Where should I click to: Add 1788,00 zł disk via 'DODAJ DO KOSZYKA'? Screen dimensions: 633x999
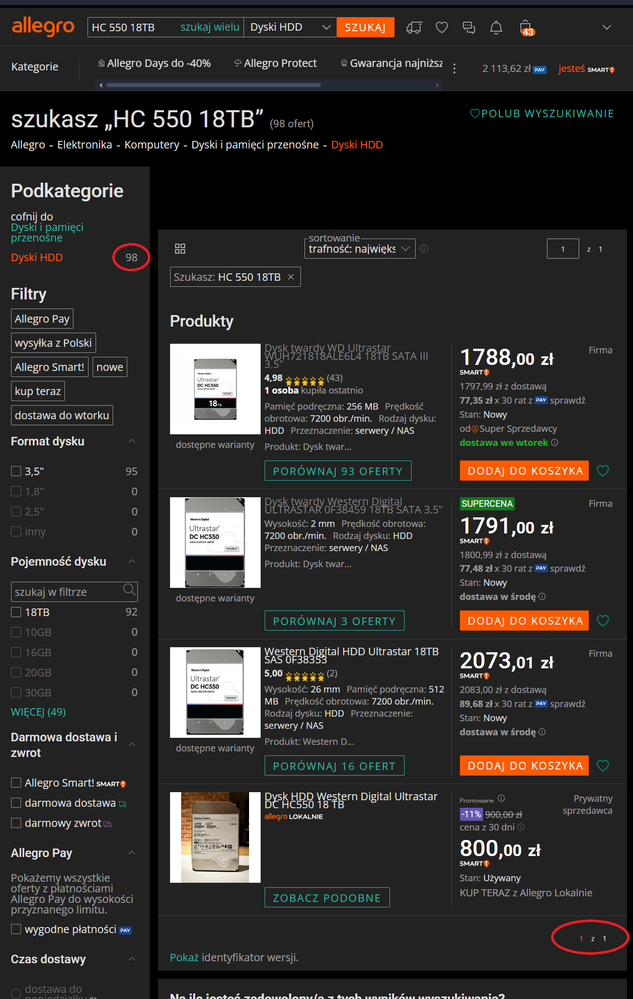click(524, 471)
